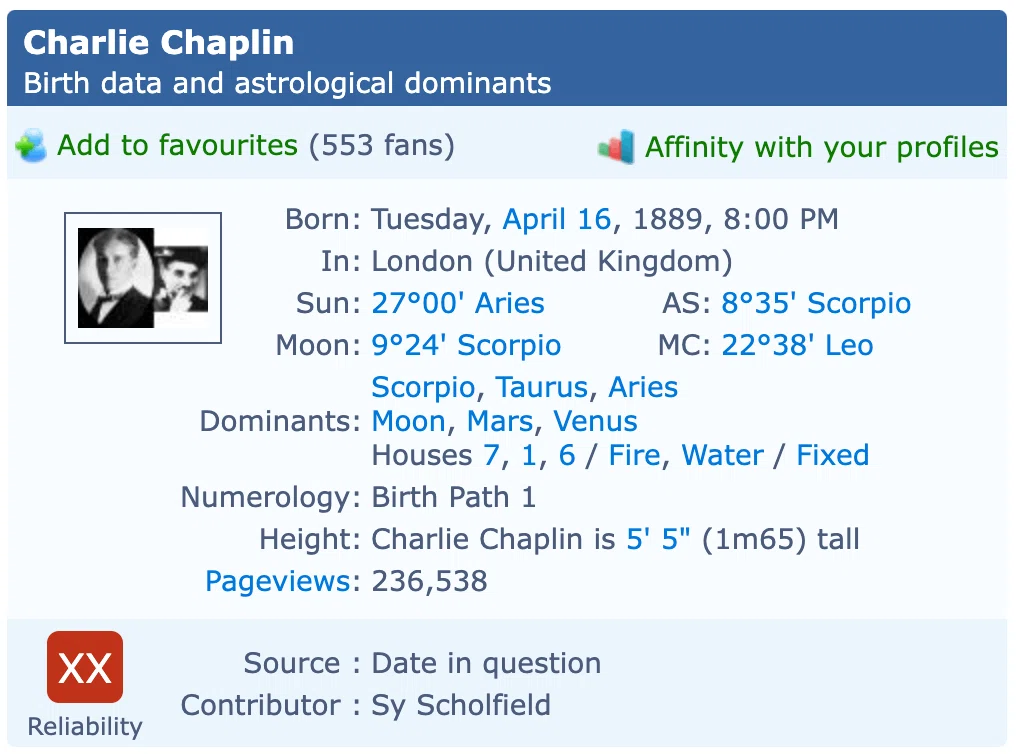Open the 5' 5" height link
This screenshot has width=1016, height=754.
tap(658, 539)
